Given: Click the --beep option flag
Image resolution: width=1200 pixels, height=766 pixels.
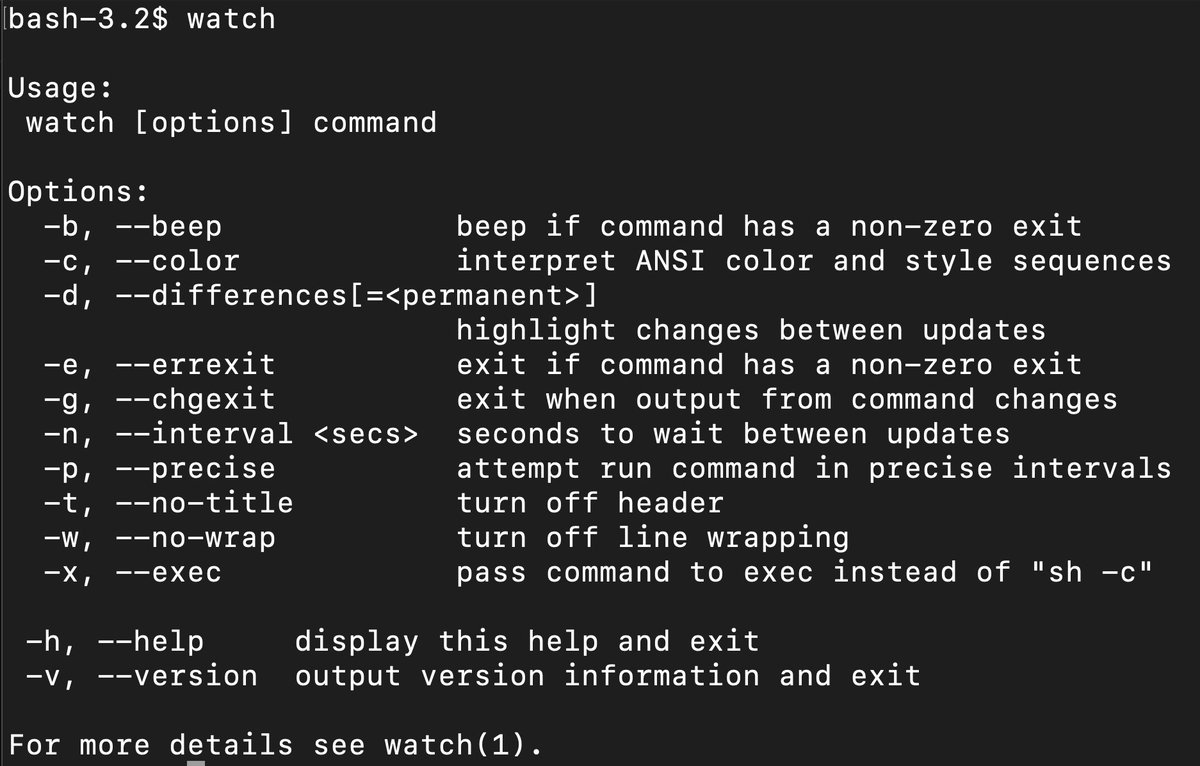Looking at the screenshot, I should (168, 226).
